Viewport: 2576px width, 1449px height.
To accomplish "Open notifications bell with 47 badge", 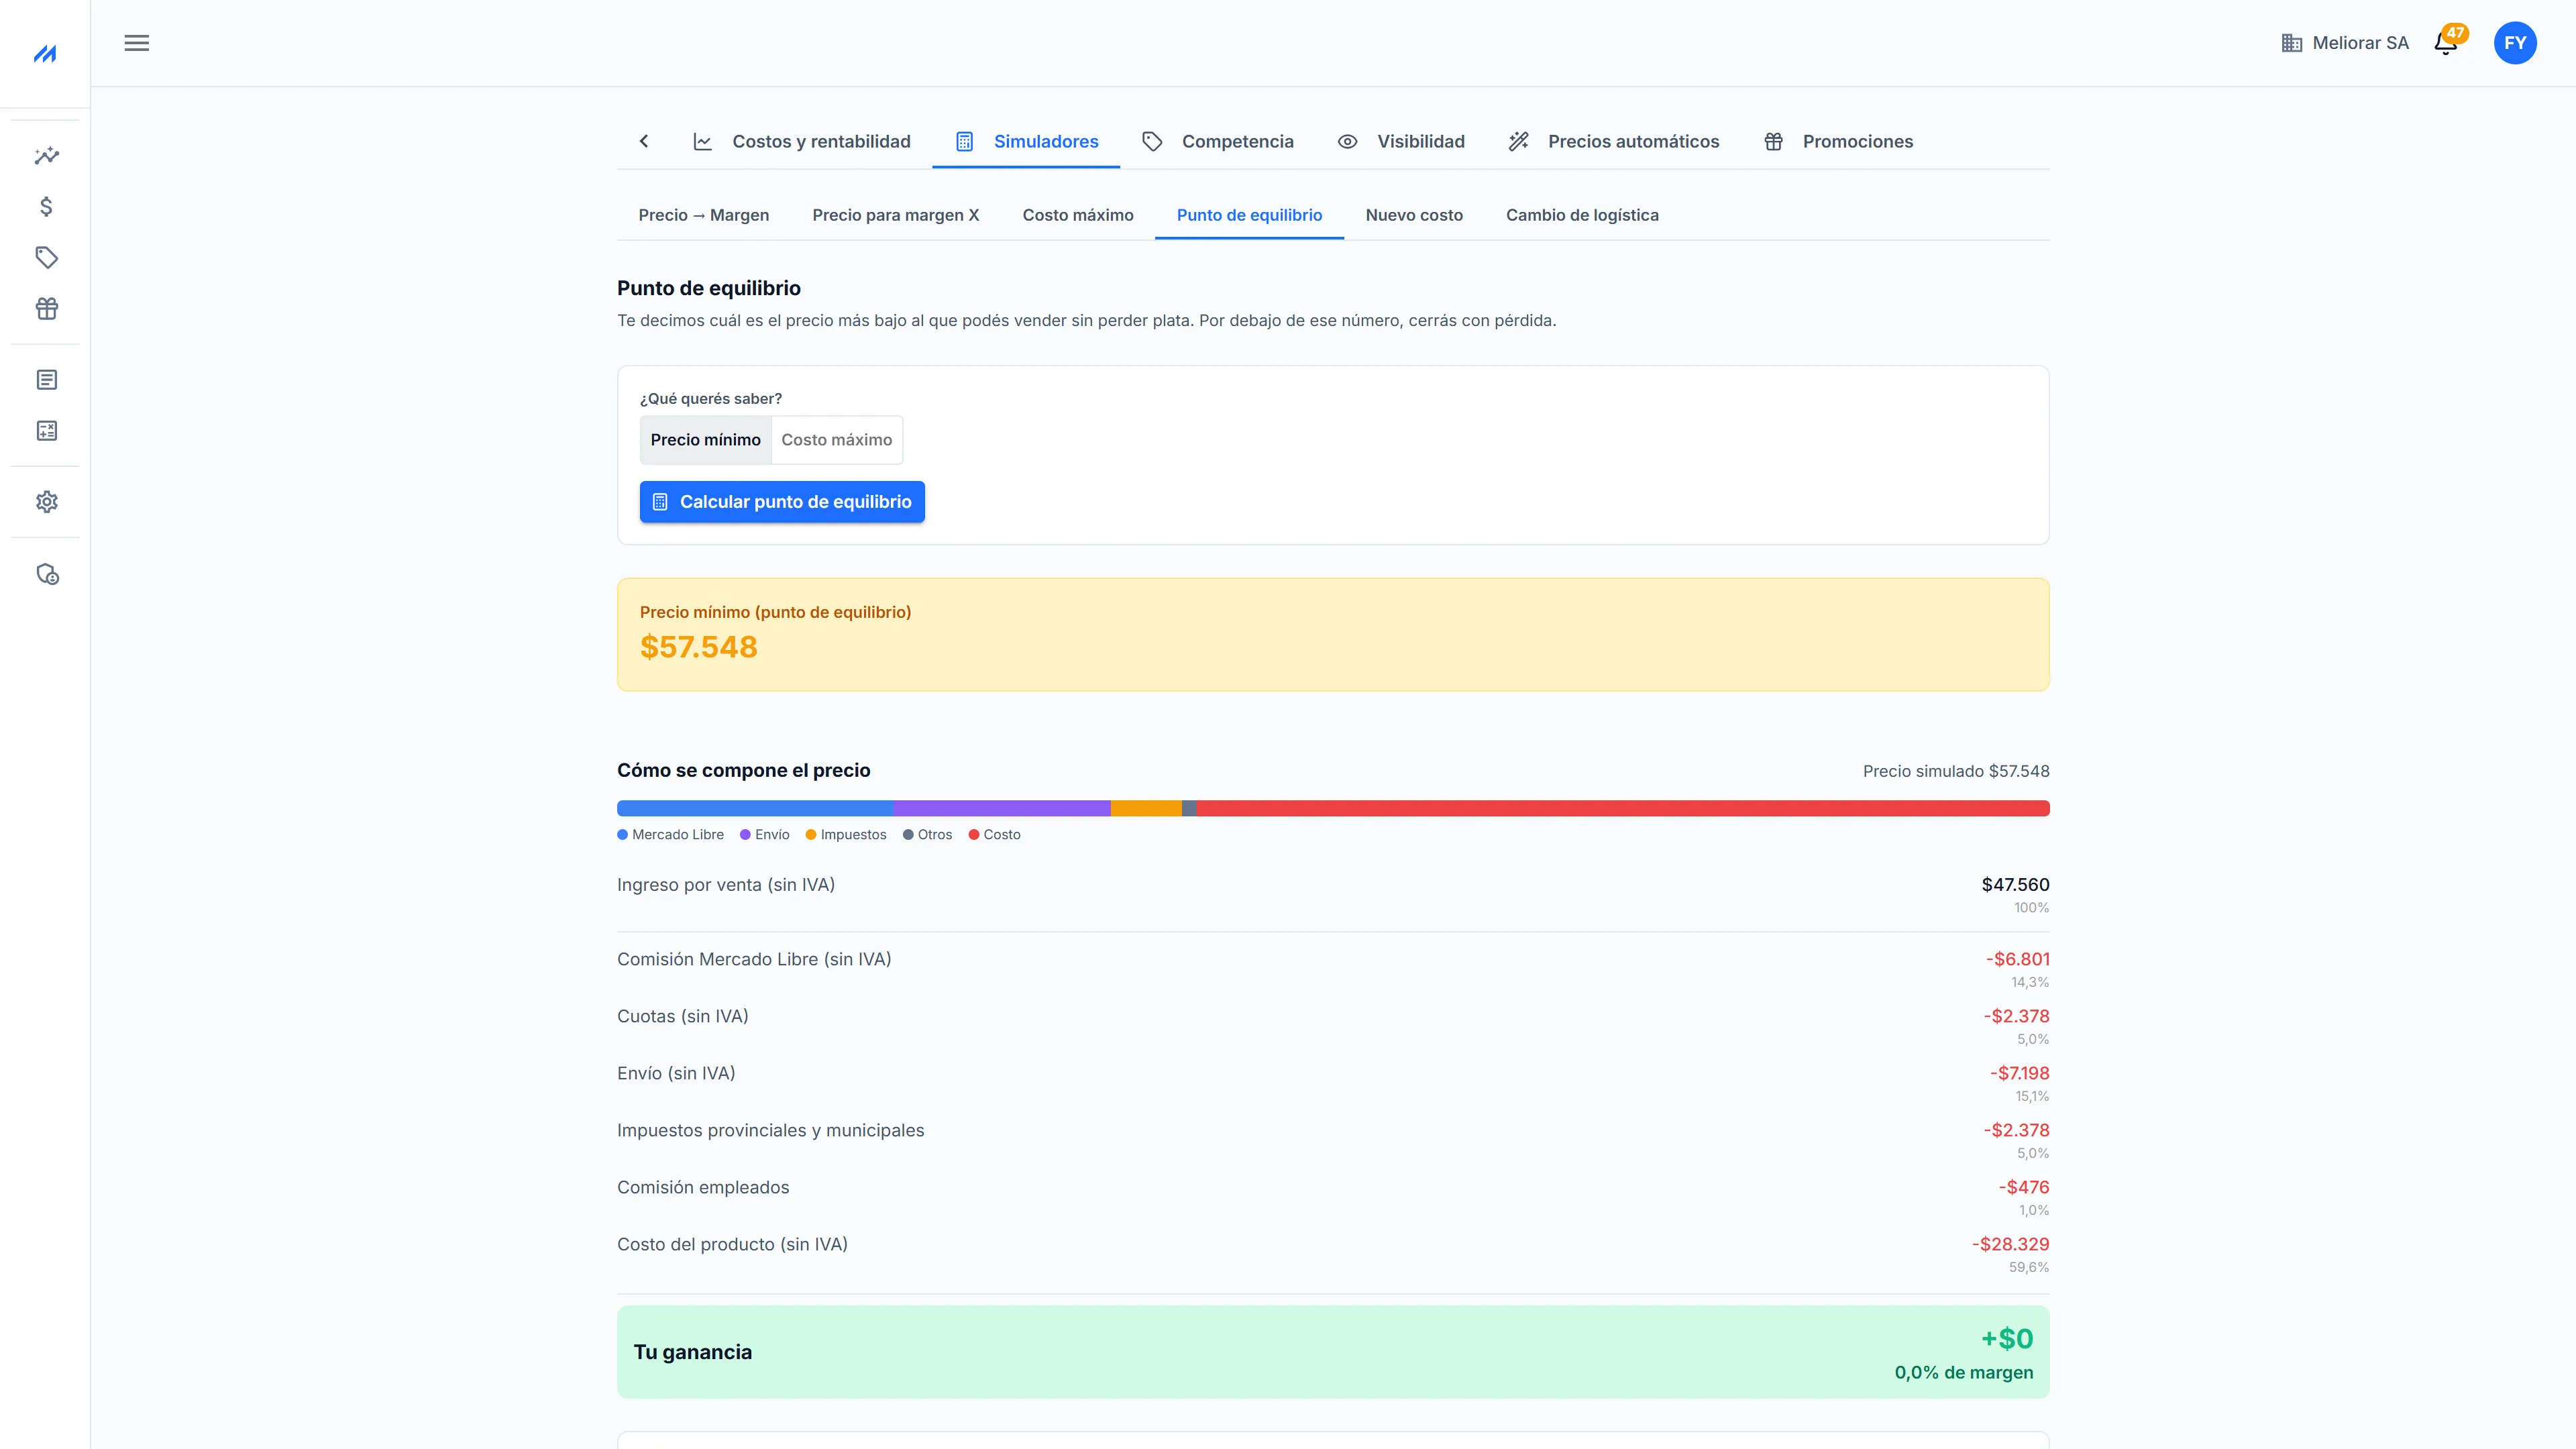I will [x=2446, y=43].
